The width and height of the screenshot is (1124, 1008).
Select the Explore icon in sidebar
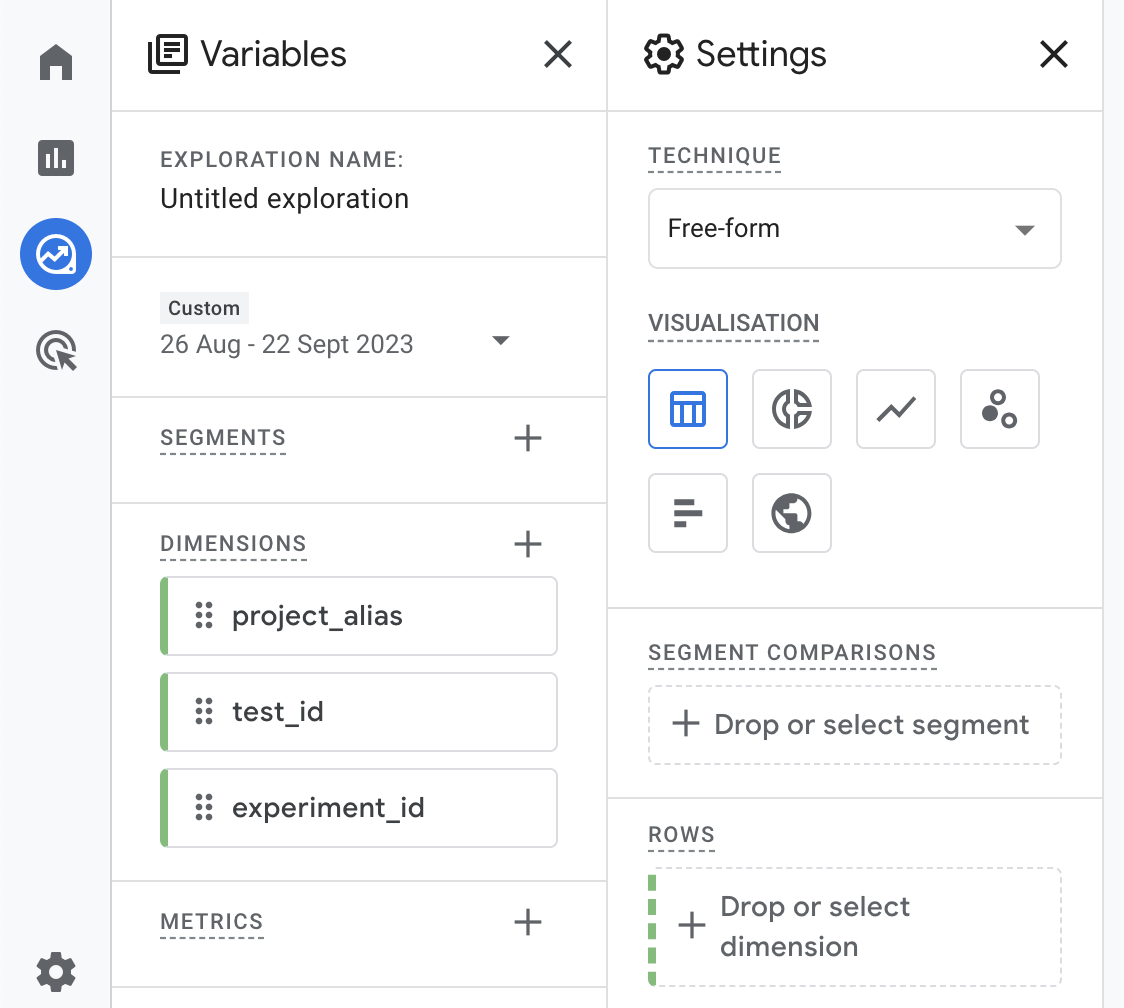click(56, 255)
